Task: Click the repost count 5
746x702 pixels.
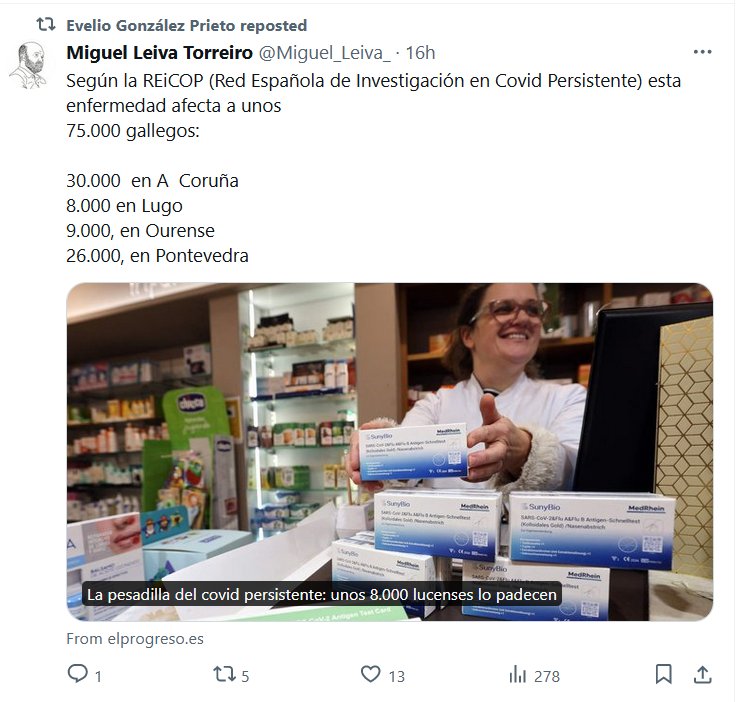Action: (x=245, y=676)
